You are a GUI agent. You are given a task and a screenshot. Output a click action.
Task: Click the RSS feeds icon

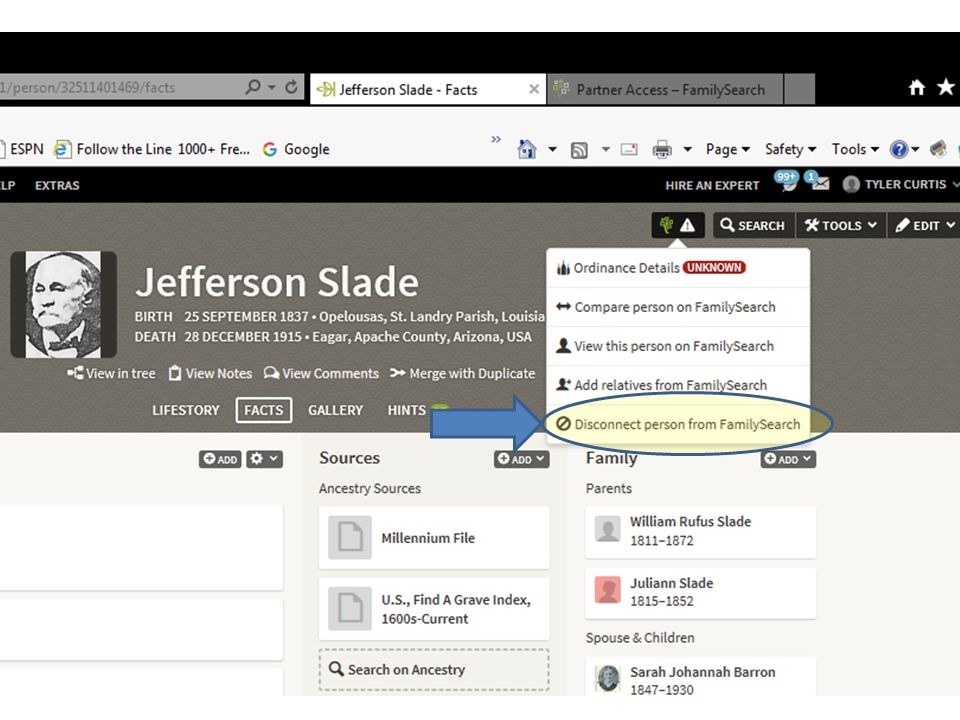pyautogui.click(x=579, y=150)
